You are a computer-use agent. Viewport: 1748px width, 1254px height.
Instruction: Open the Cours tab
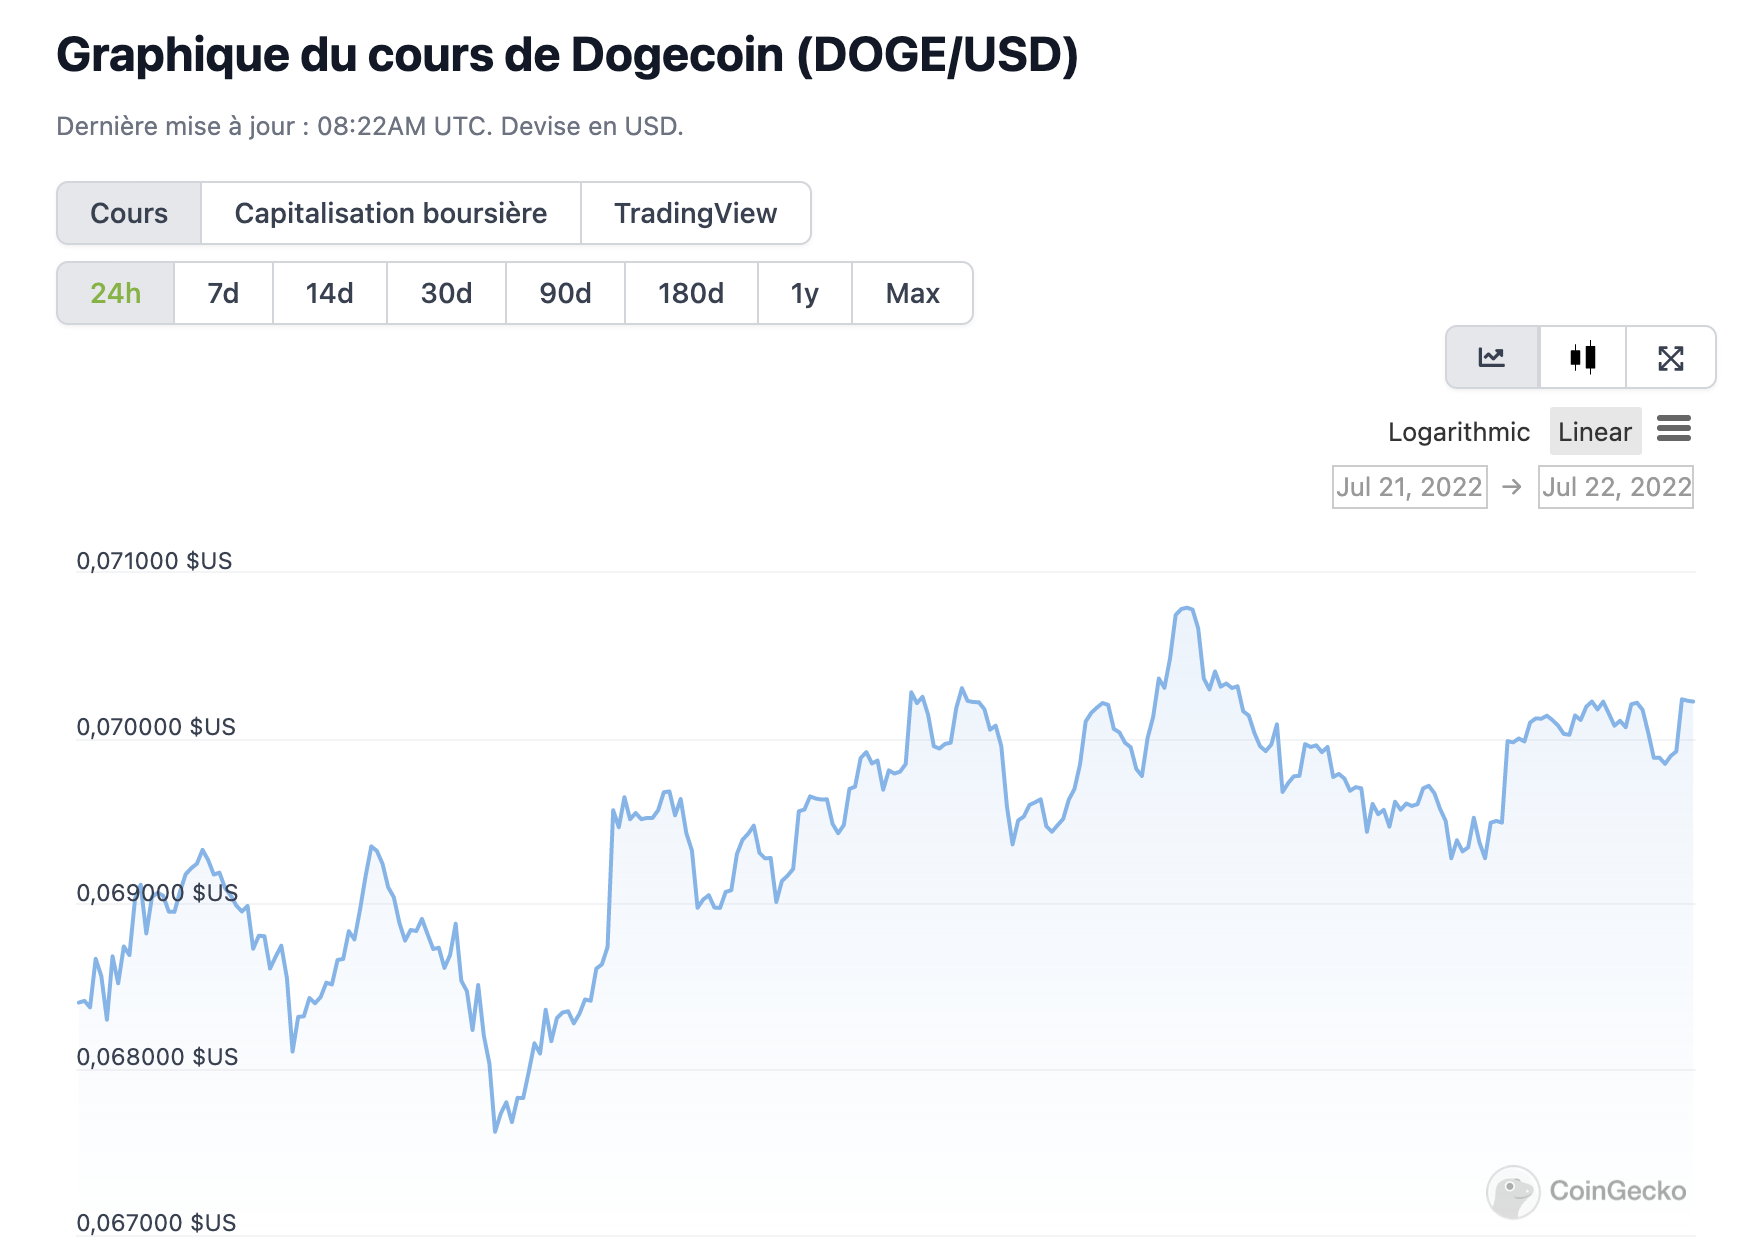tap(129, 213)
